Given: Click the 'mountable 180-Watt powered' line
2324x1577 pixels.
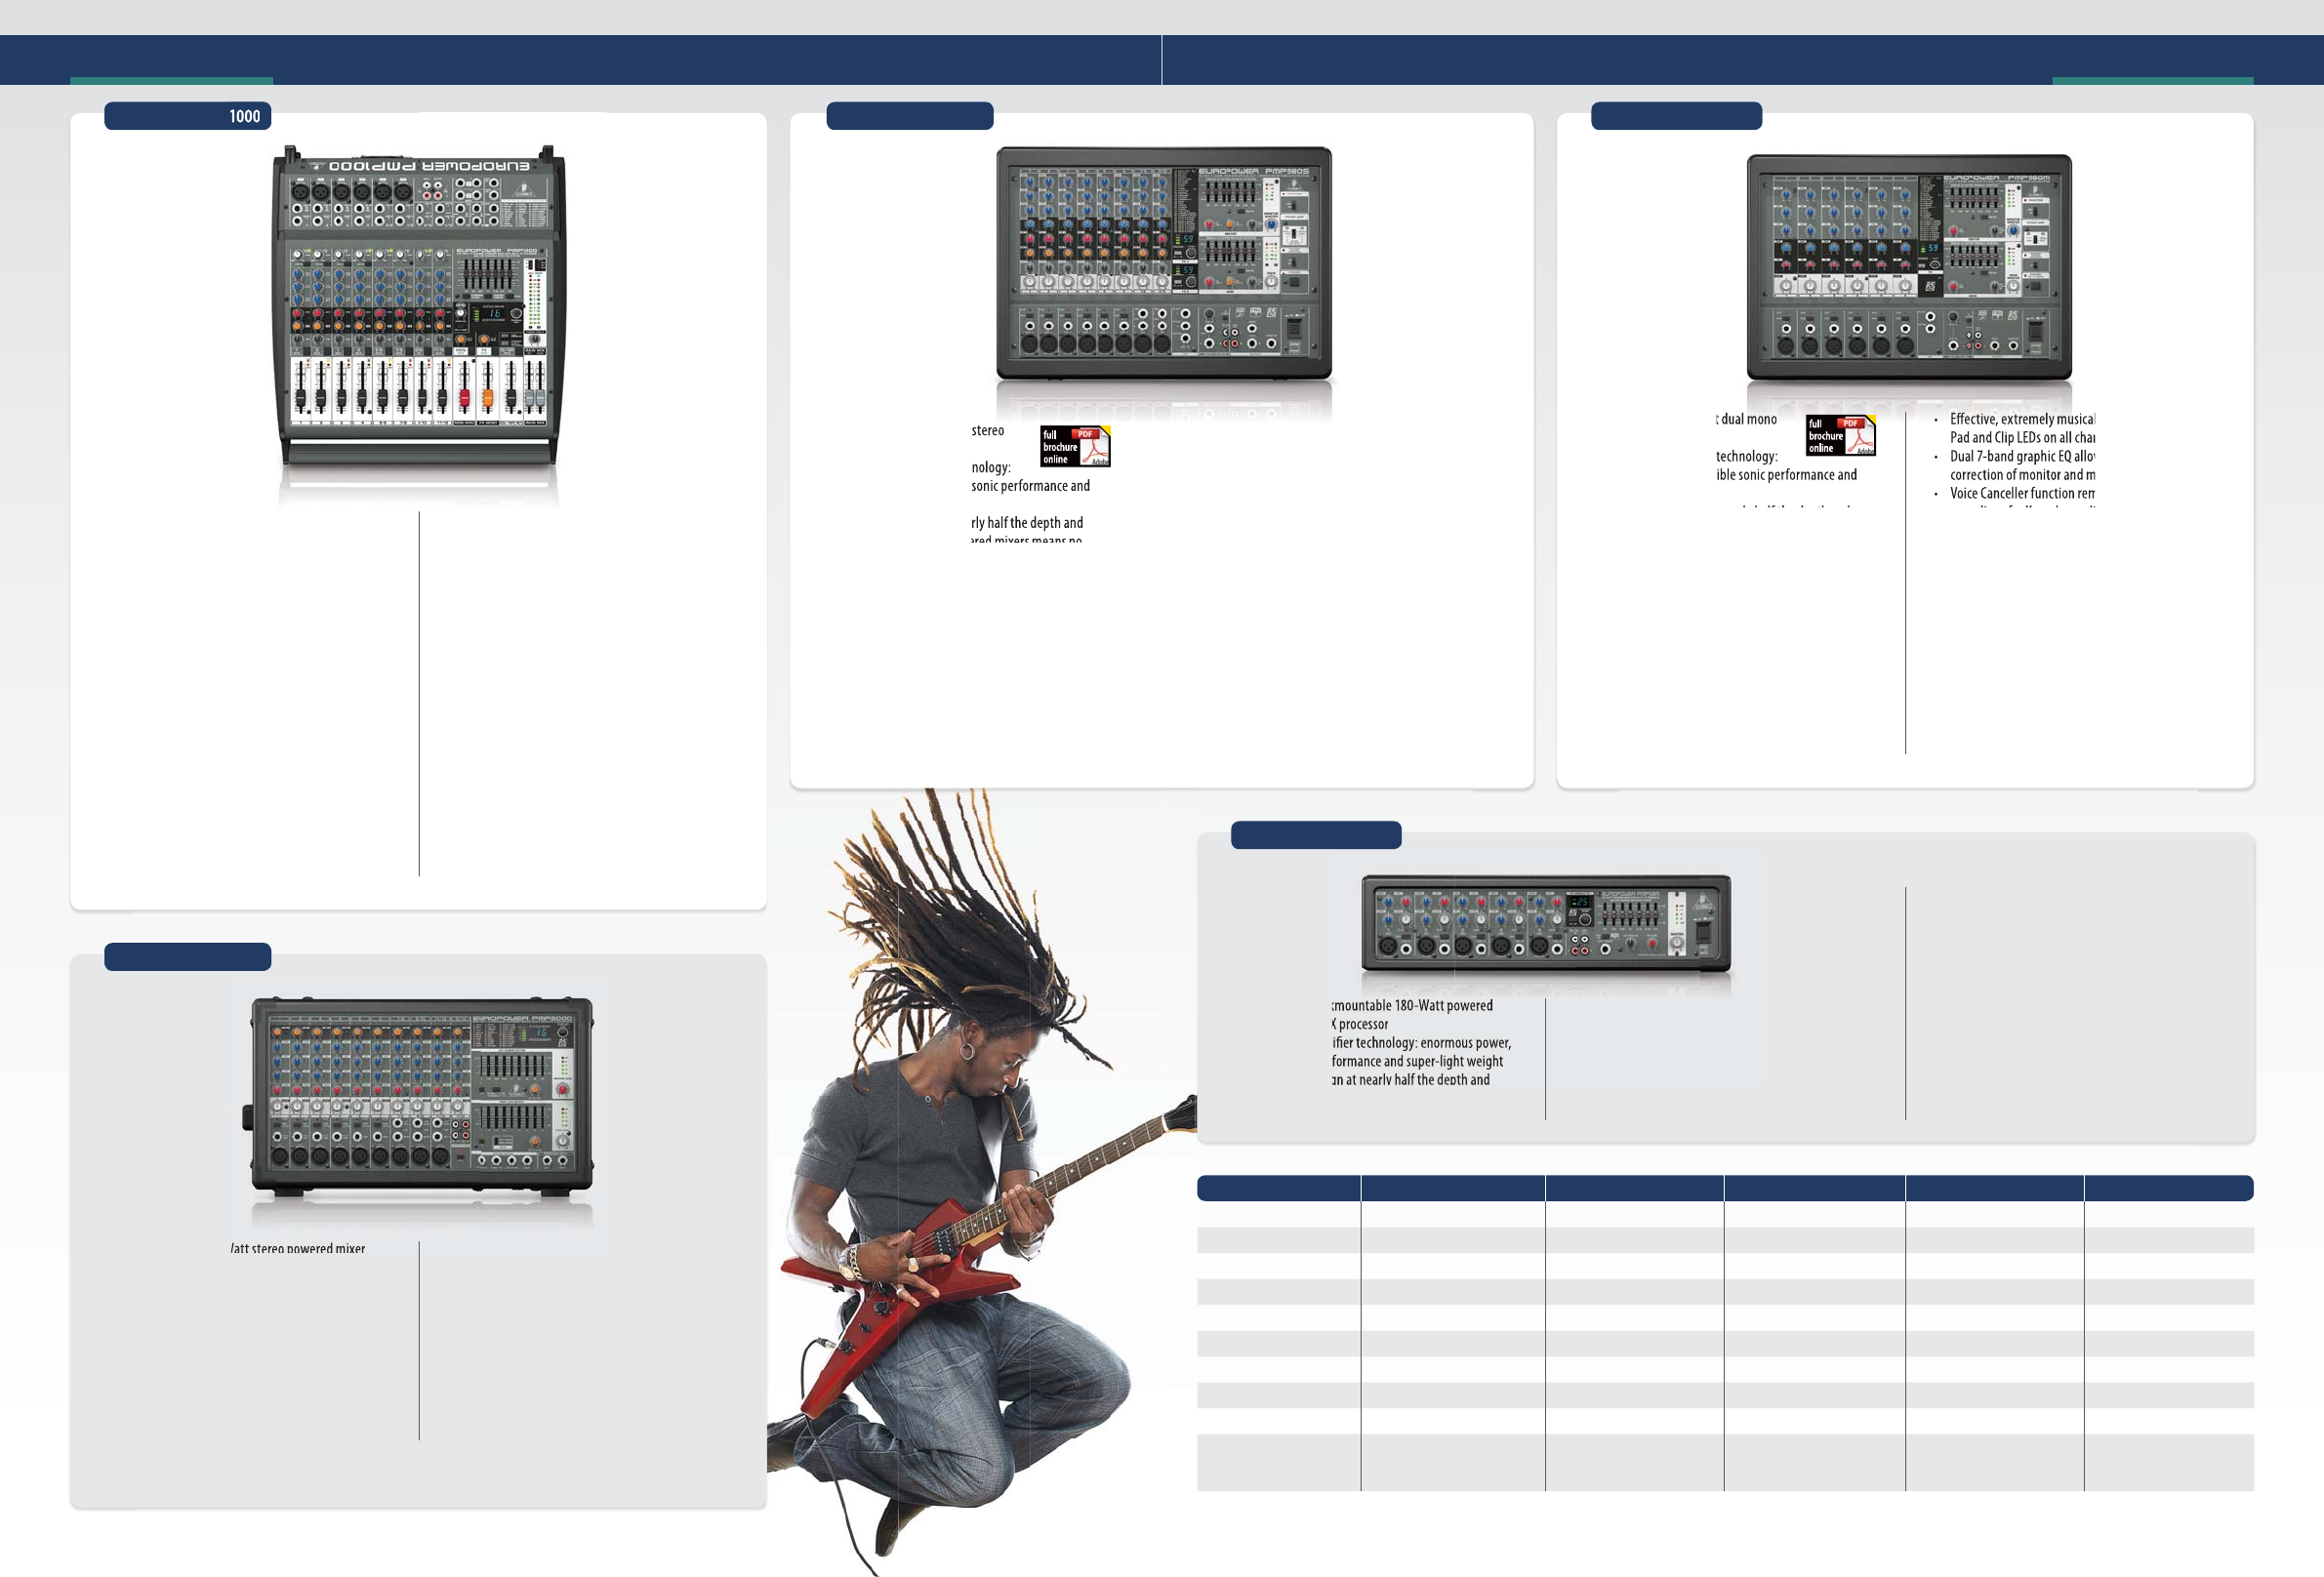Looking at the screenshot, I should 1412,1006.
